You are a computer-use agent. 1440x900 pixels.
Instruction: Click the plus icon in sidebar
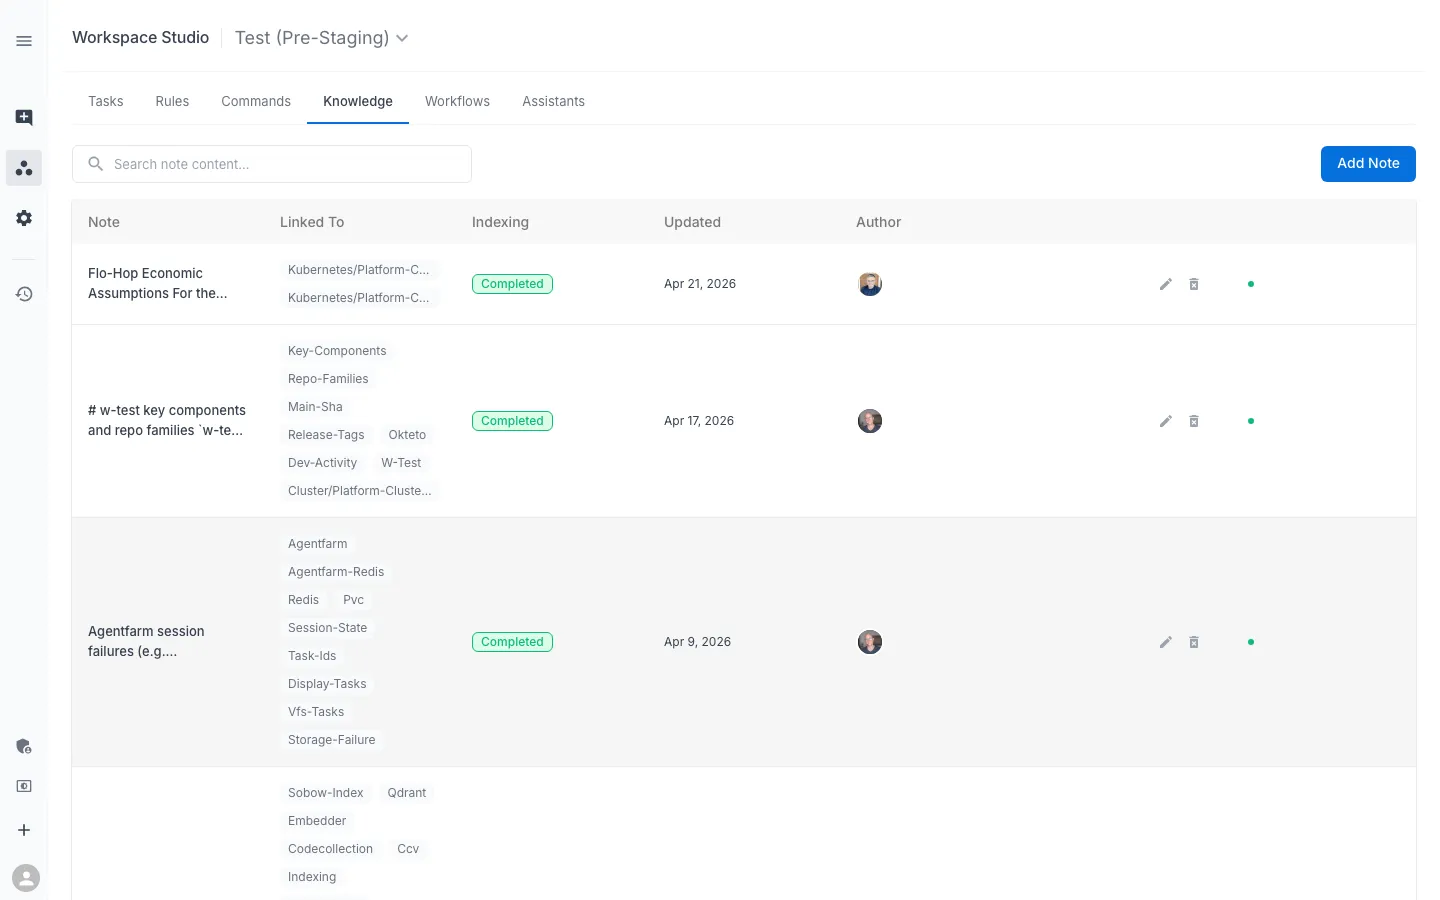[x=24, y=830]
